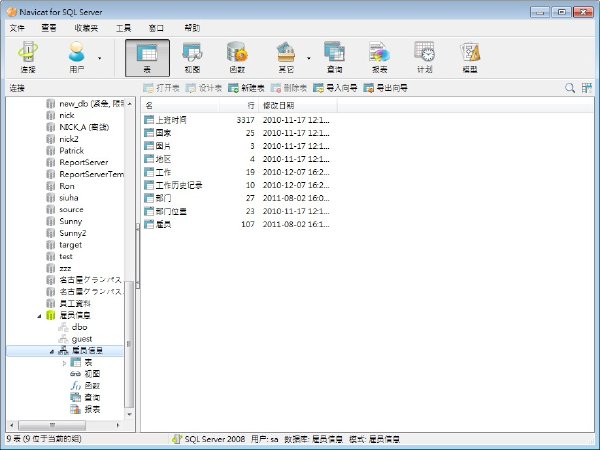Click 删除表 (Delete Table) button
The image size is (600, 450).
point(289,88)
